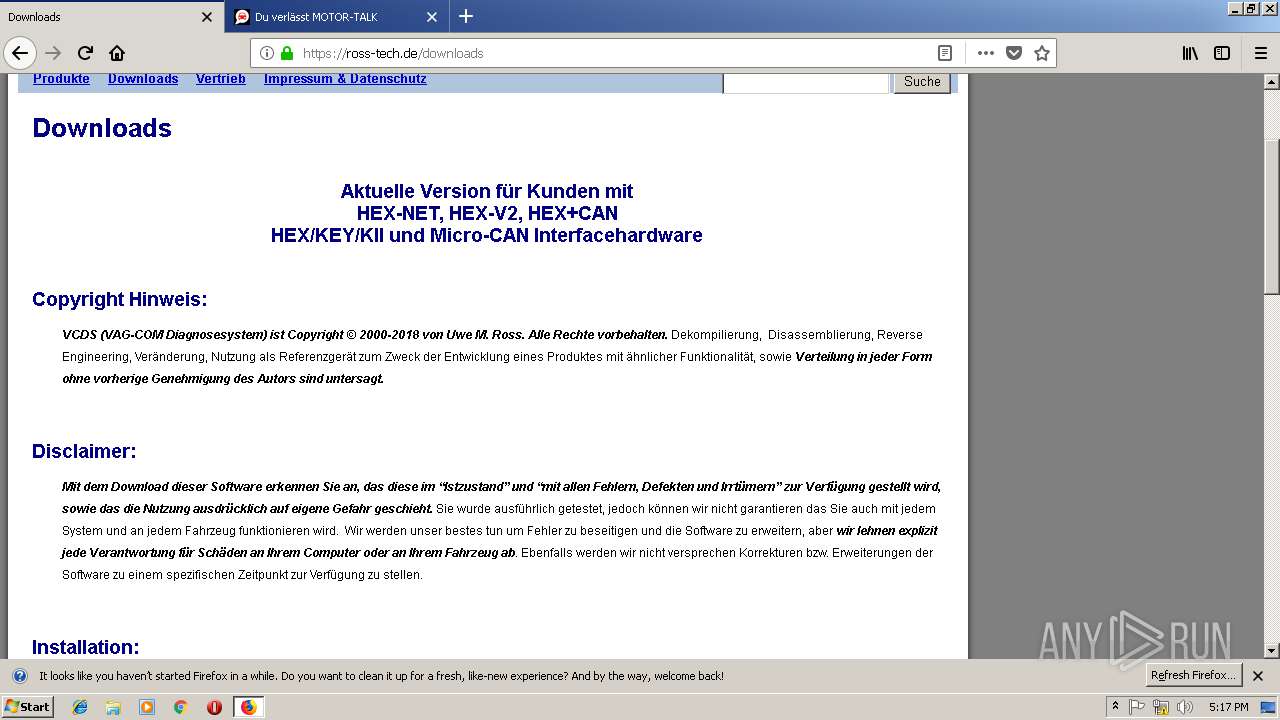Image resolution: width=1280 pixels, height=720 pixels.
Task: Open a new browser tab
Action: [x=466, y=16]
